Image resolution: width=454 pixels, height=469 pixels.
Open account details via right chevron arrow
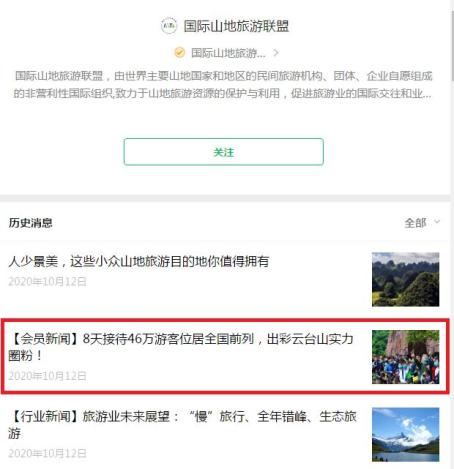(276, 53)
